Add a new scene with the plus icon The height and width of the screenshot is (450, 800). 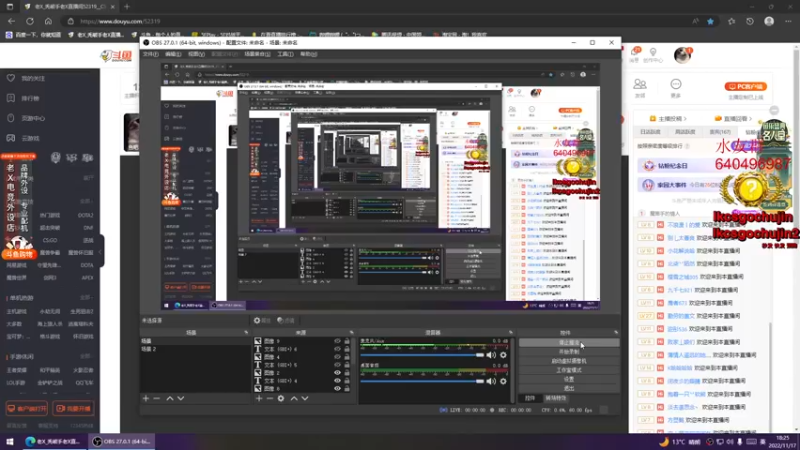(146, 398)
